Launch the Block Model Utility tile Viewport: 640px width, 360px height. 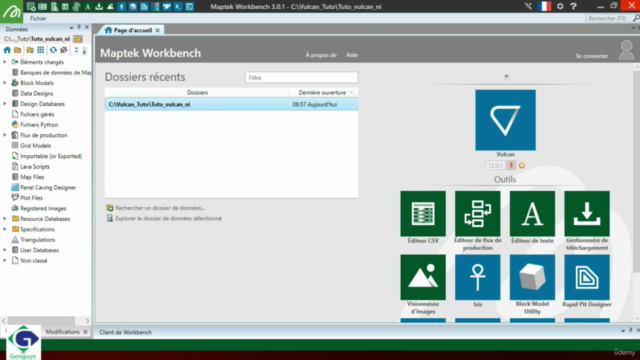[x=532, y=277]
